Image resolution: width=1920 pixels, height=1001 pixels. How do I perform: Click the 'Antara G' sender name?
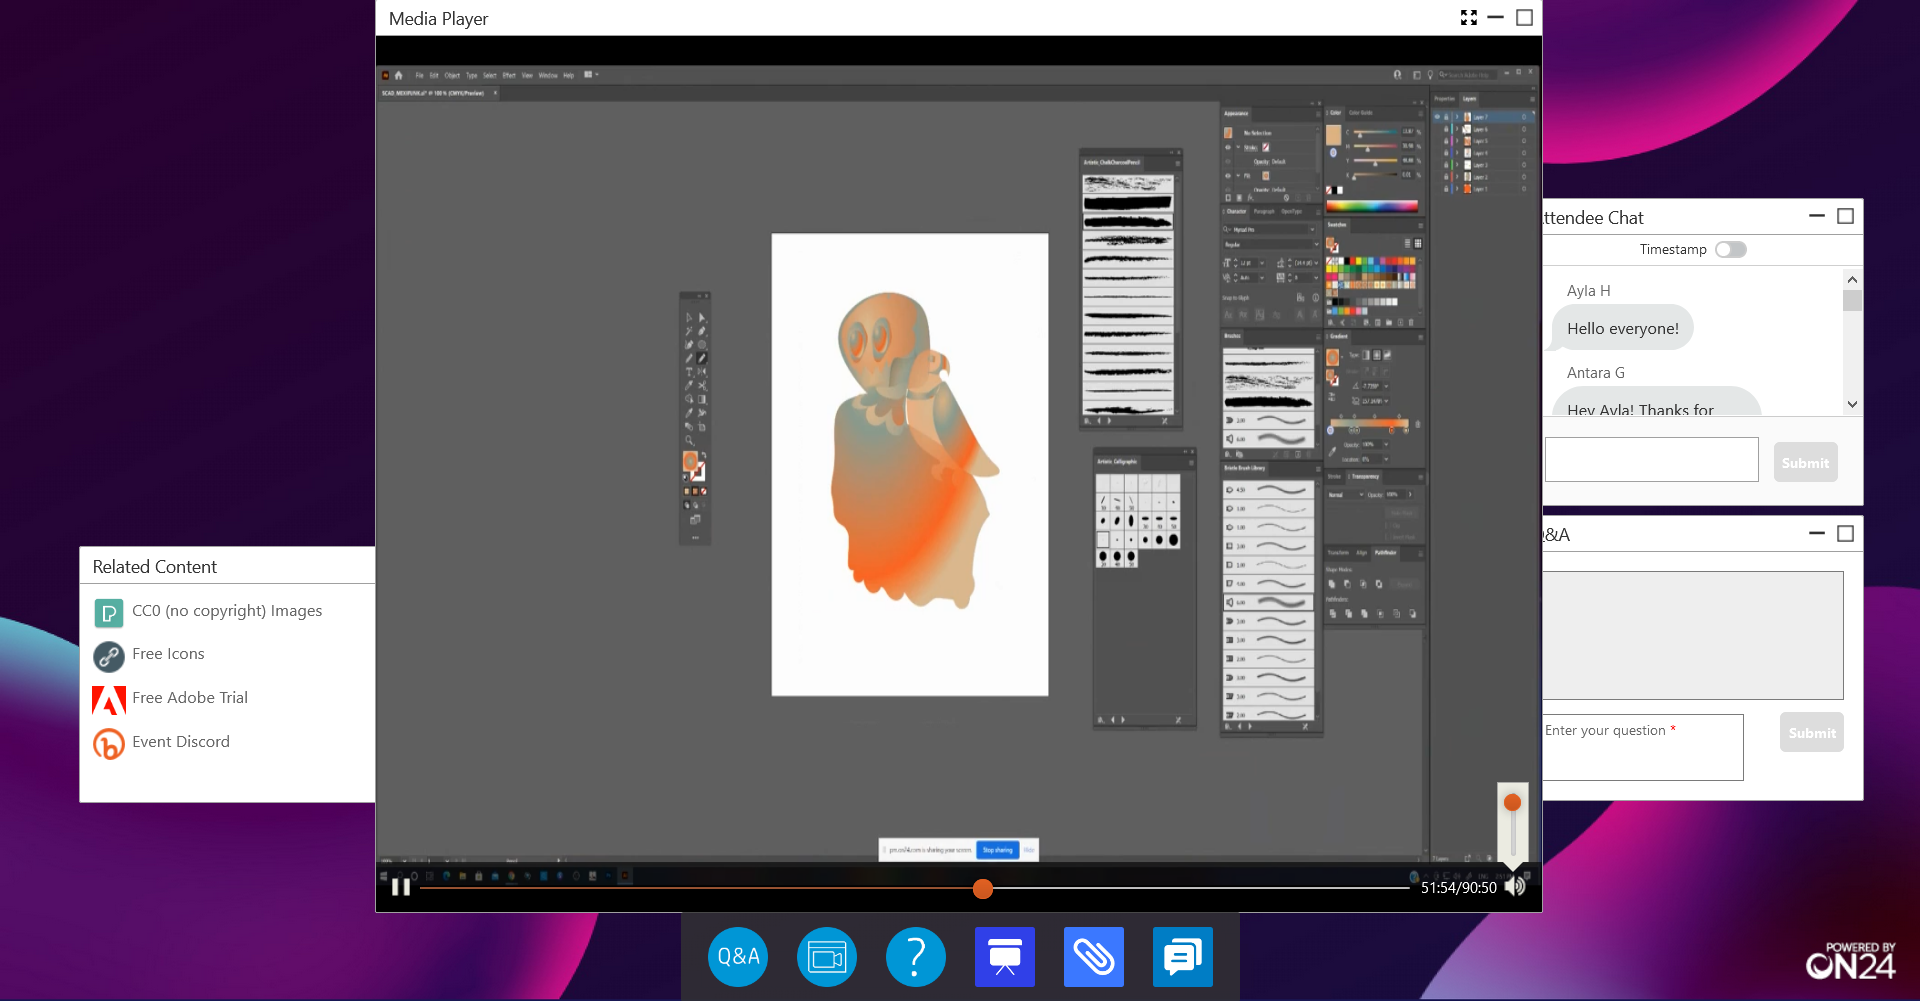click(x=1595, y=373)
